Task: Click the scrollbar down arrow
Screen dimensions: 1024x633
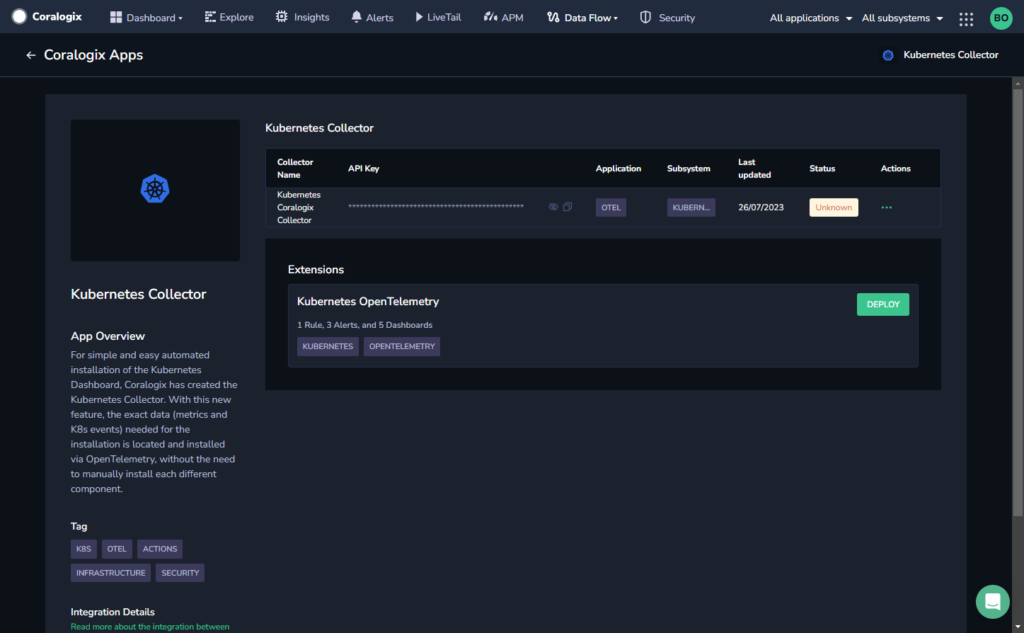Action: tap(1017, 627)
